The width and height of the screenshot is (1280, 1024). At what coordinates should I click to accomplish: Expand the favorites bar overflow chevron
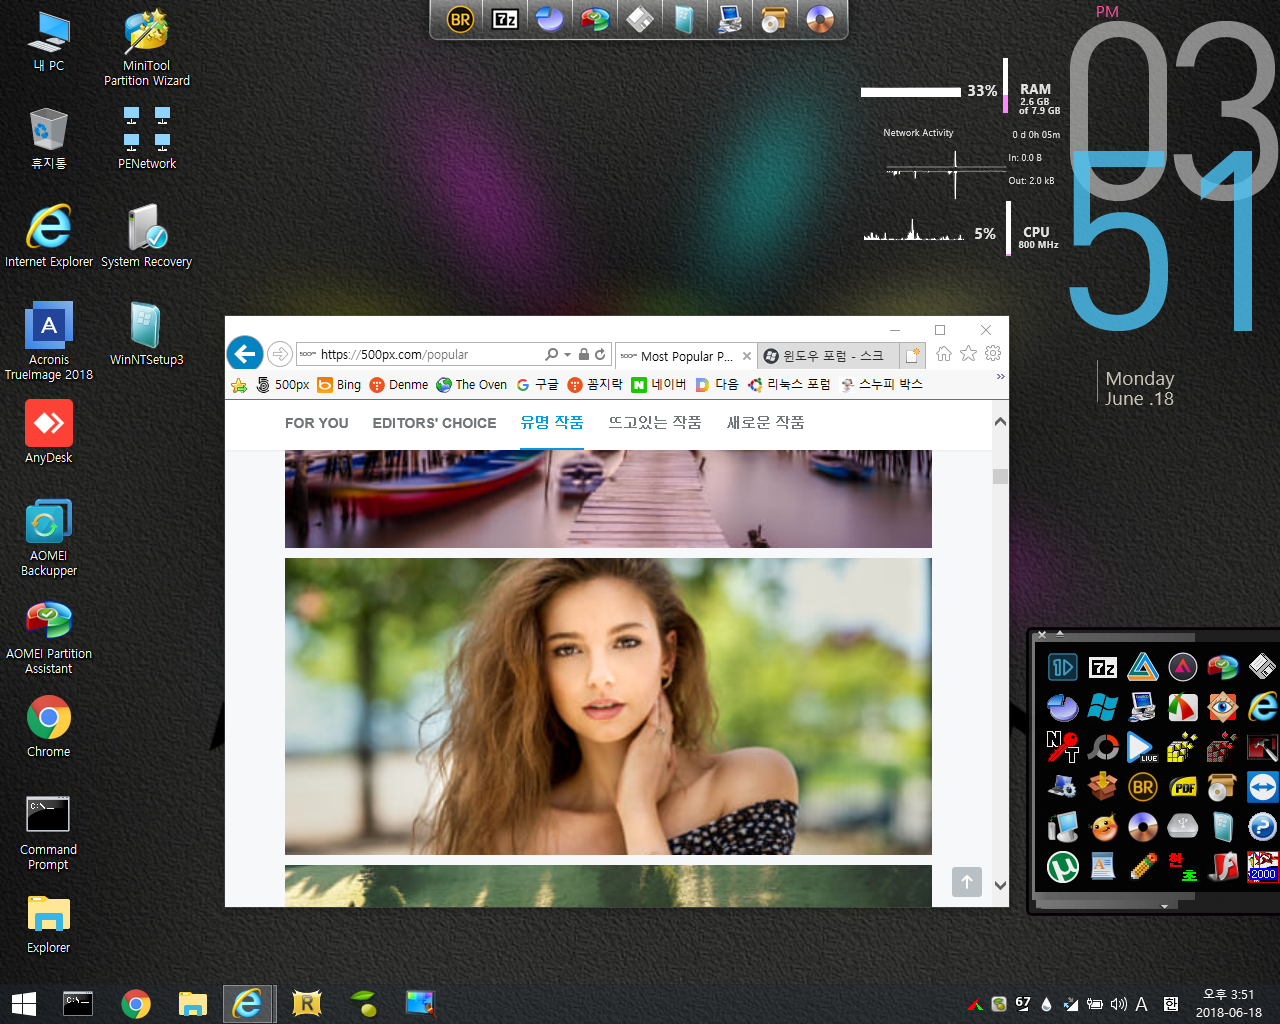tap(1000, 377)
